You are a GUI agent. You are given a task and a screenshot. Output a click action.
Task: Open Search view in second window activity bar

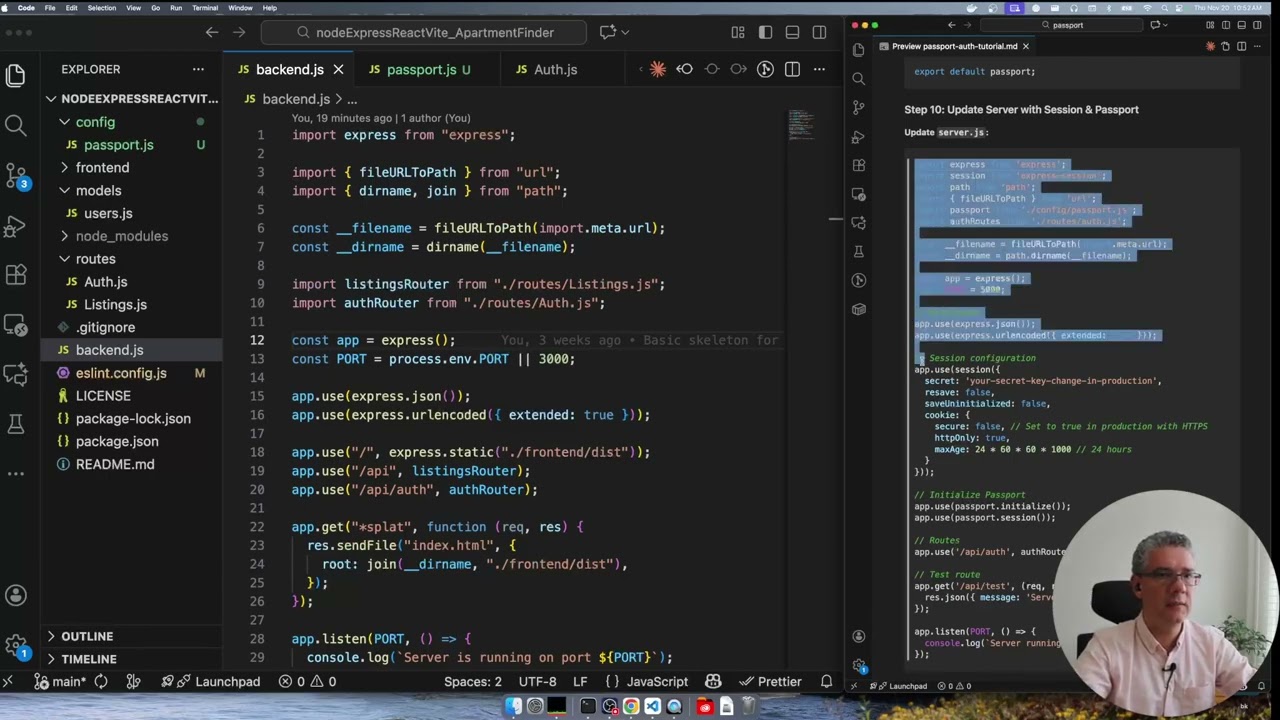[858, 78]
